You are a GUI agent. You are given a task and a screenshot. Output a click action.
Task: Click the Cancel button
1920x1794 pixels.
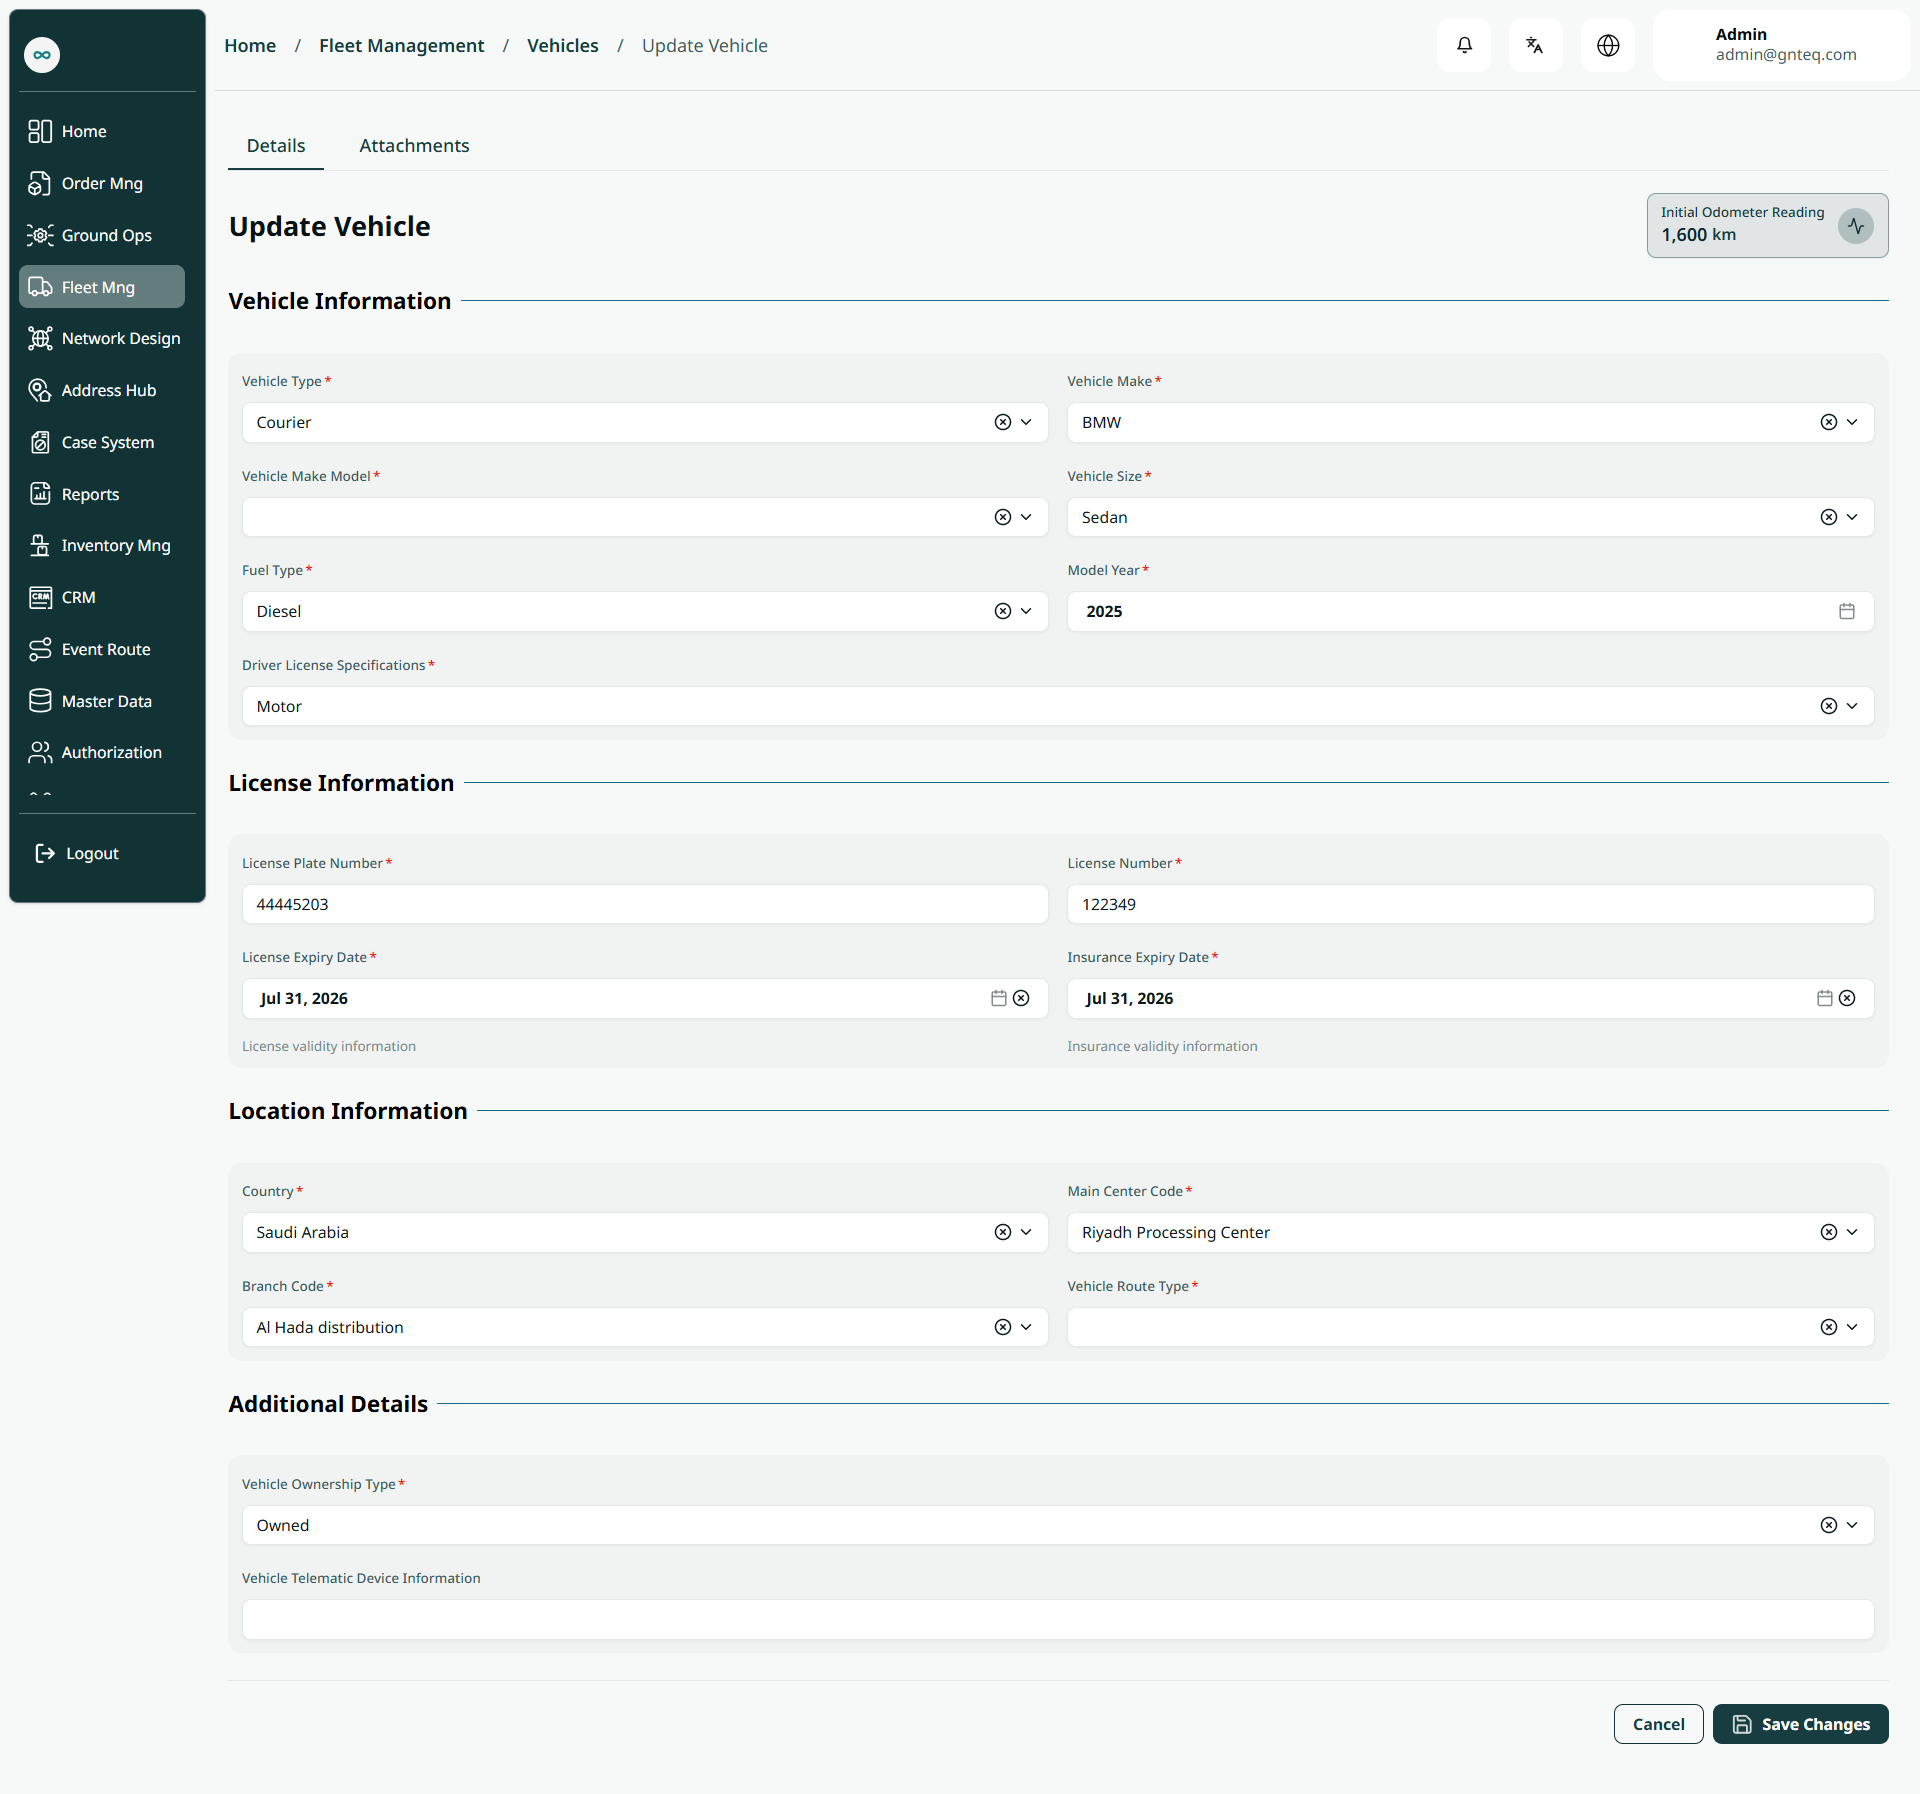pyautogui.click(x=1658, y=1724)
